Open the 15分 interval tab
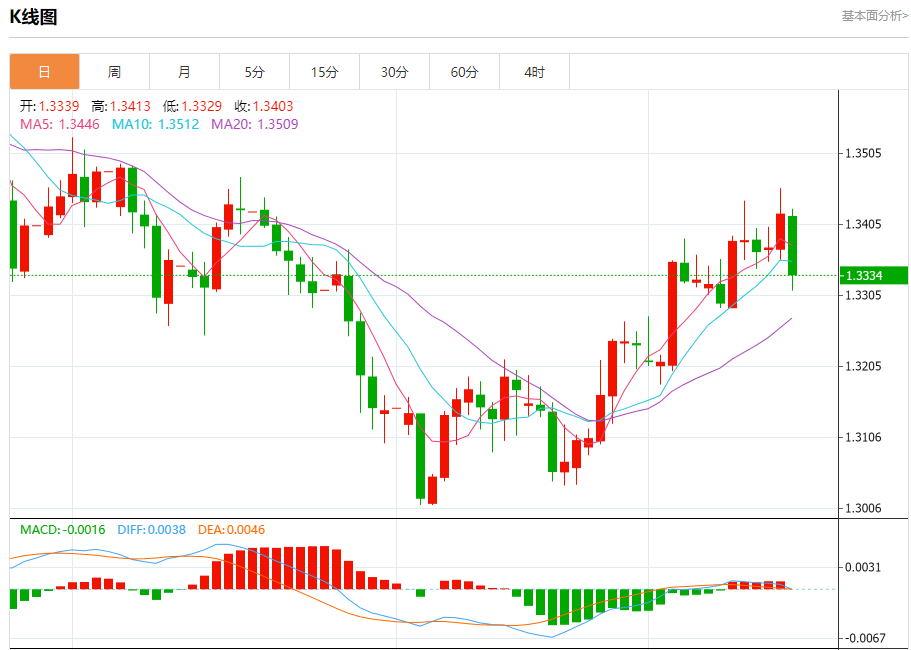911x650 pixels. (x=324, y=72)
